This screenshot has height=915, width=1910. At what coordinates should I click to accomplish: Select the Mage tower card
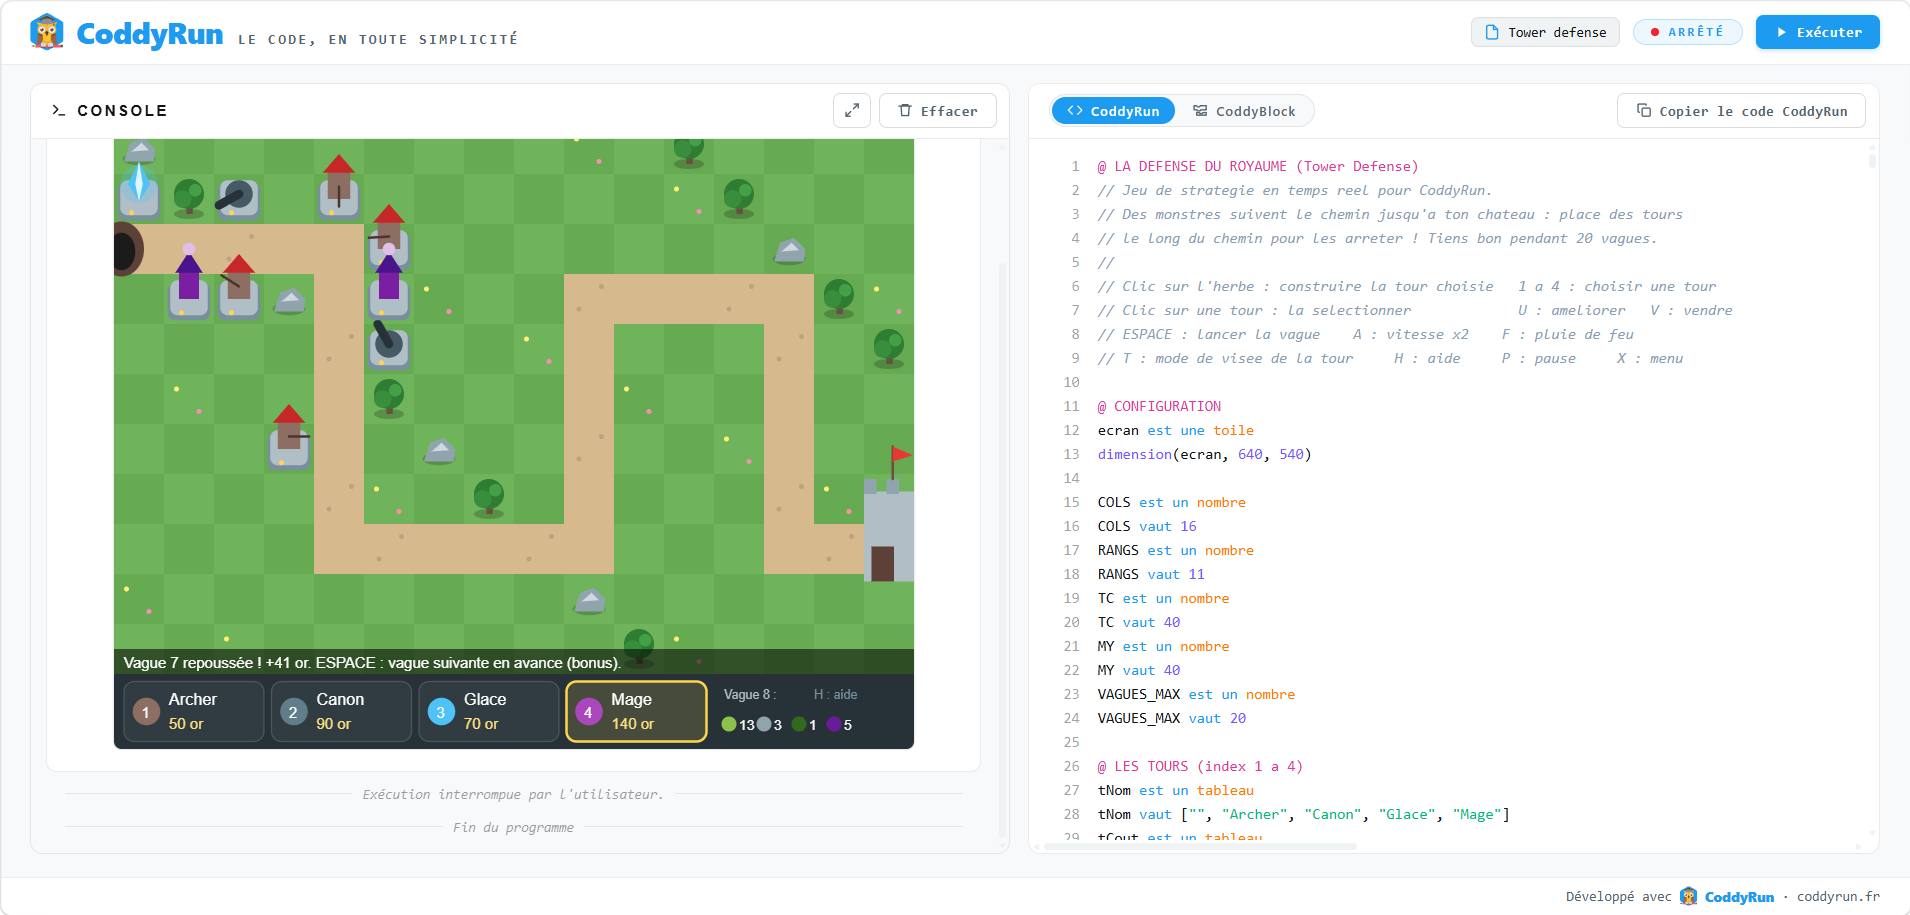coord(636,711)
